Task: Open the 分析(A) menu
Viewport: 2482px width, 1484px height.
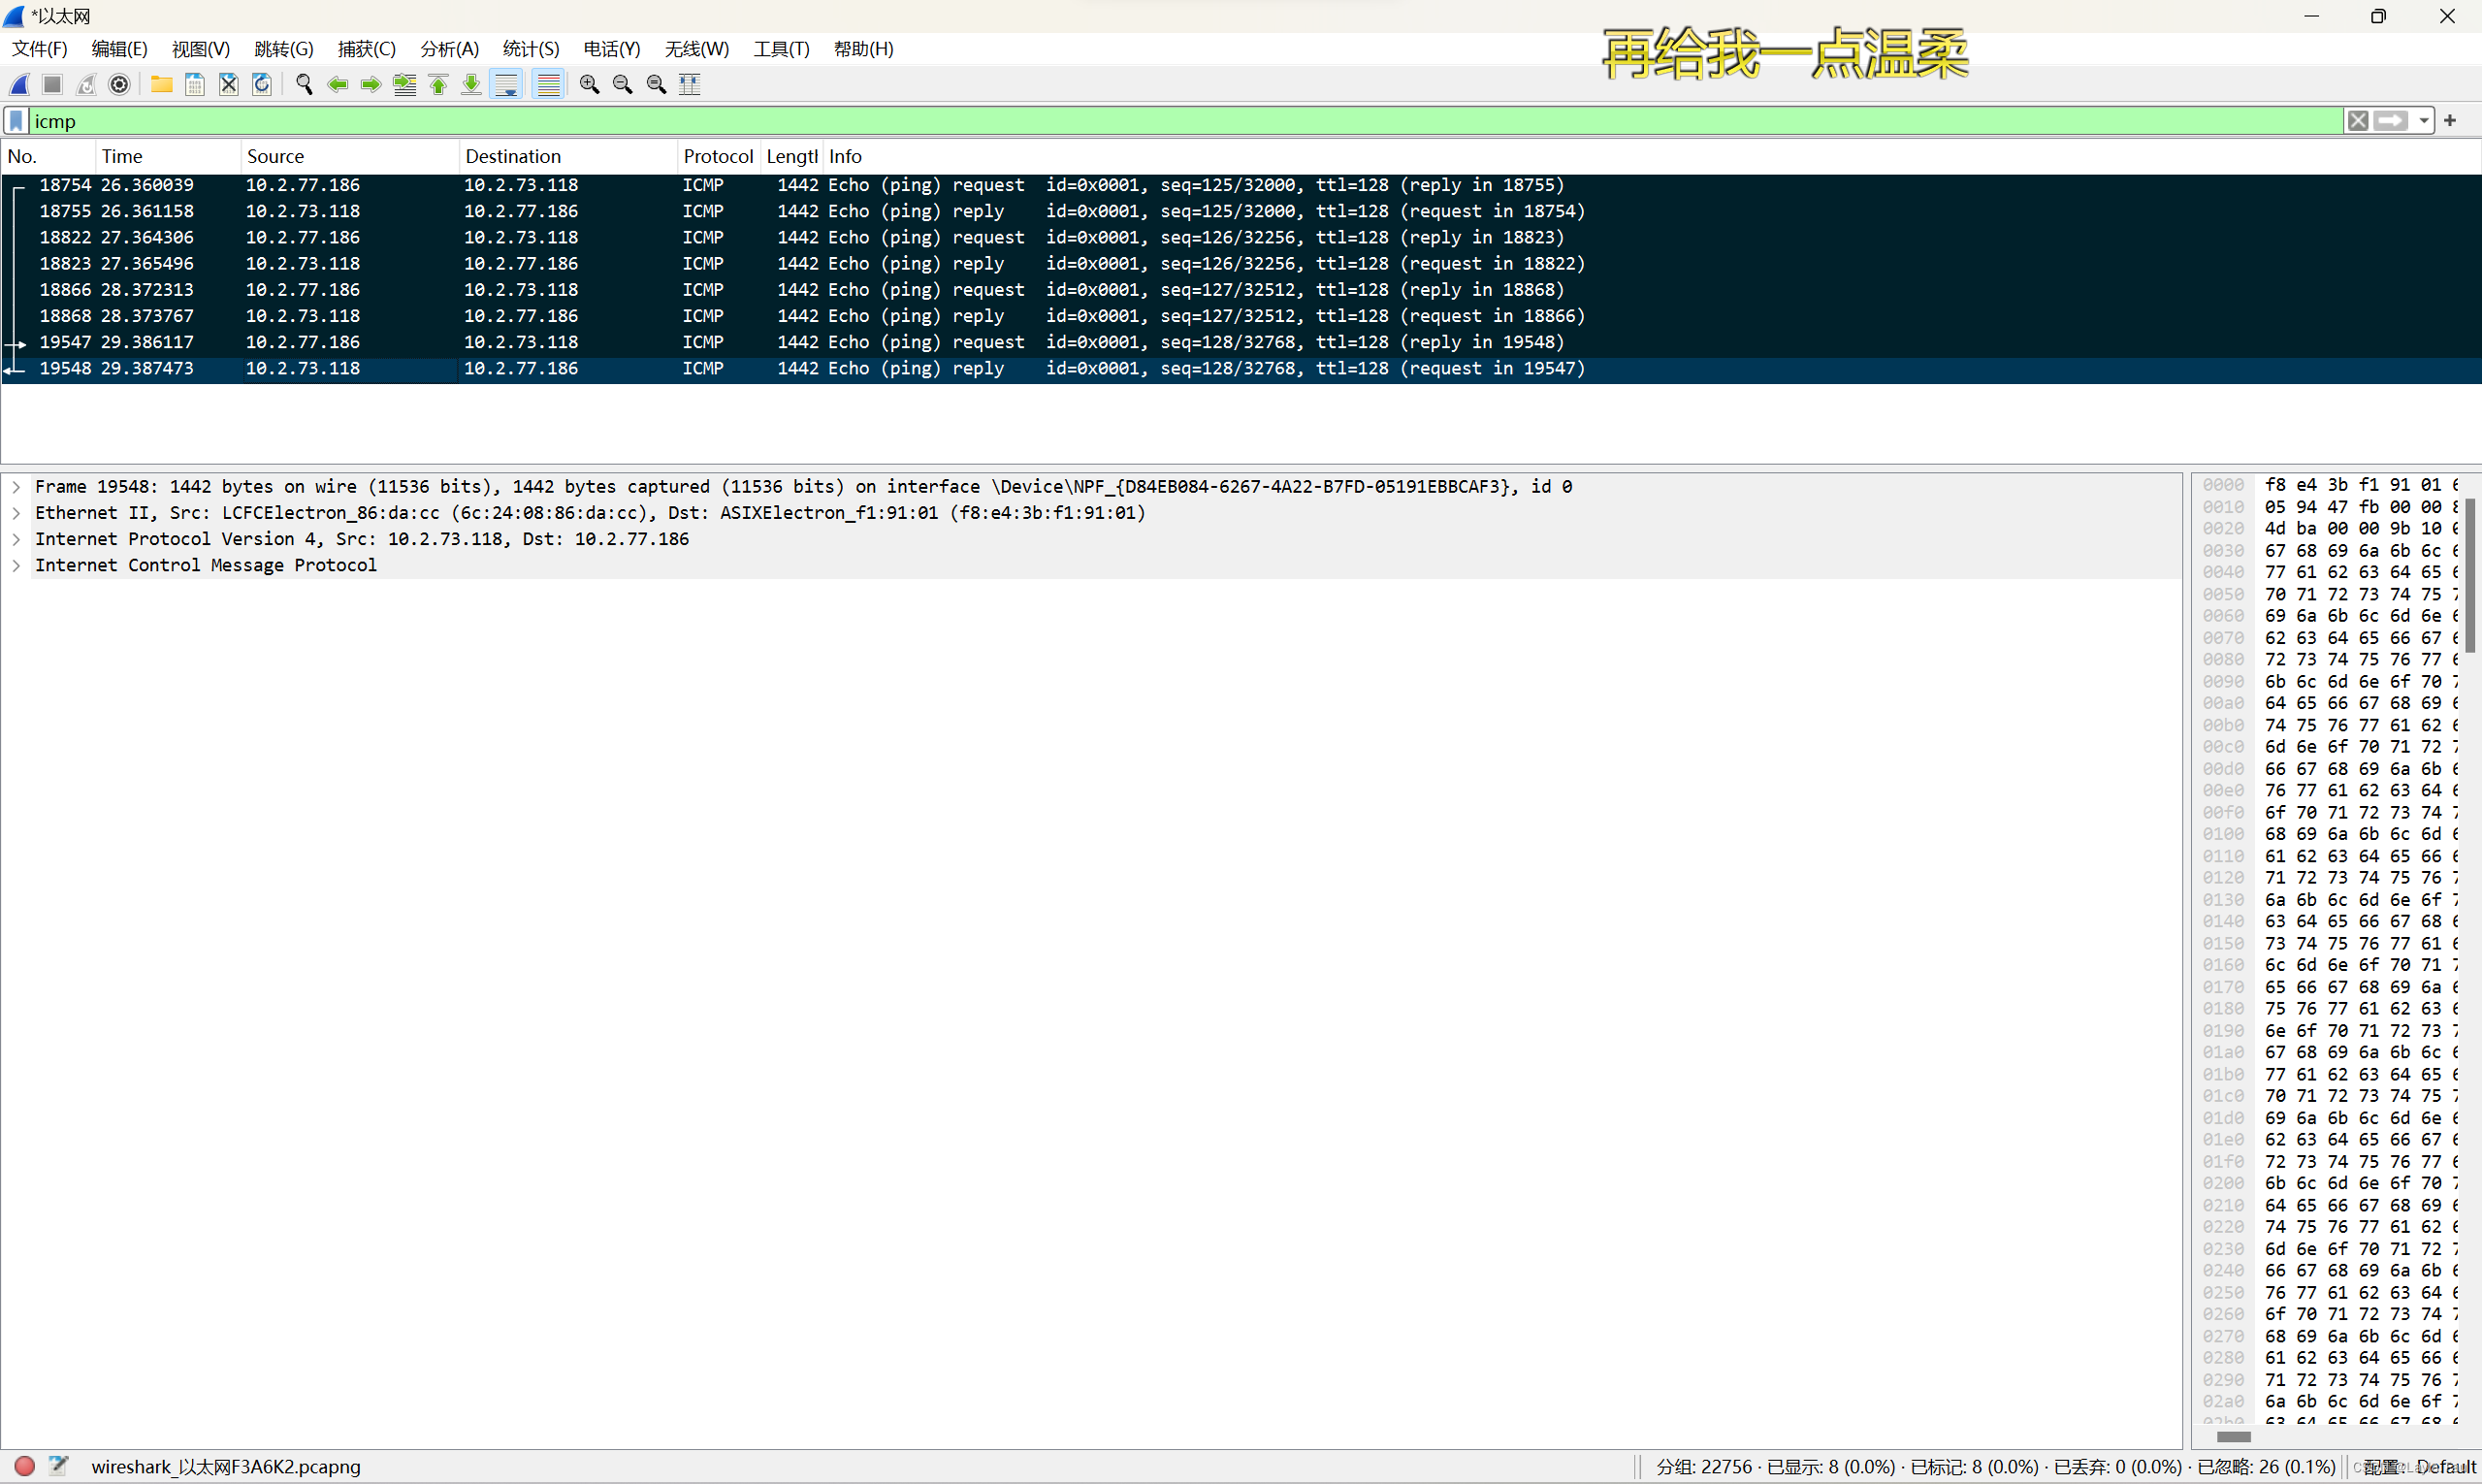Action: pyautogui.click(x=449, y=49)
